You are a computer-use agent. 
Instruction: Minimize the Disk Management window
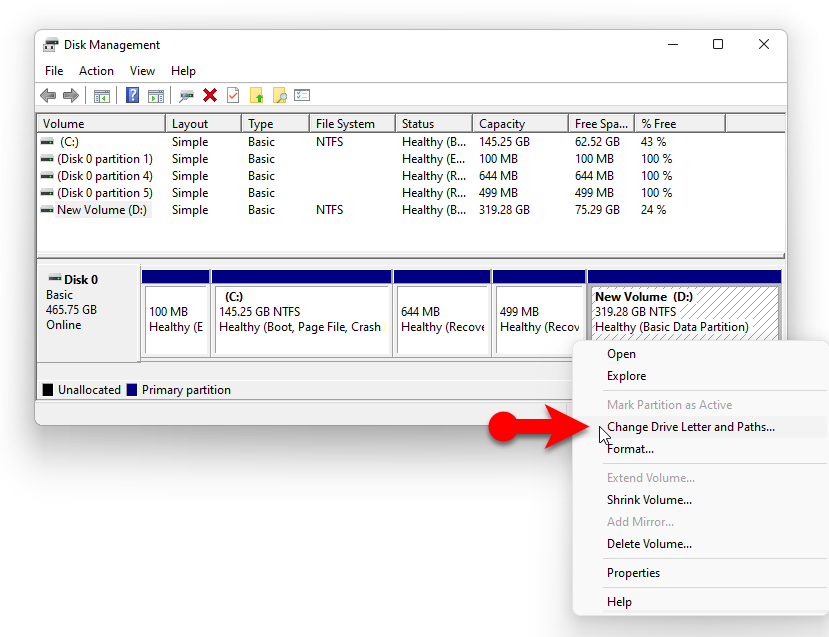click(x=673, y=44)
